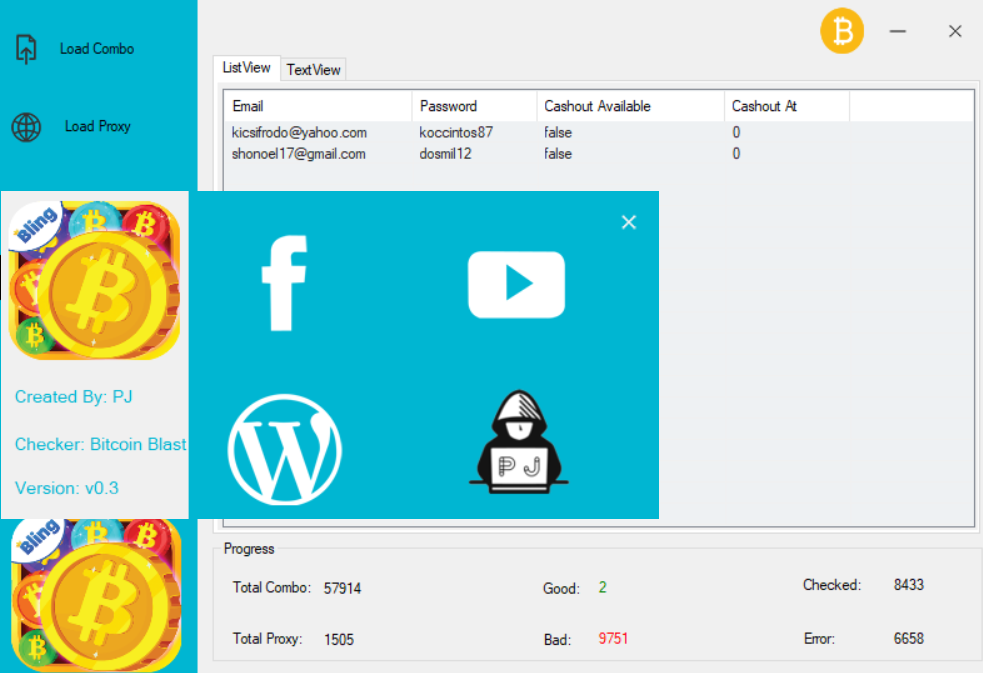Close the blue social links popup
This screenshot has height=673, width=983.
[629, 222]
